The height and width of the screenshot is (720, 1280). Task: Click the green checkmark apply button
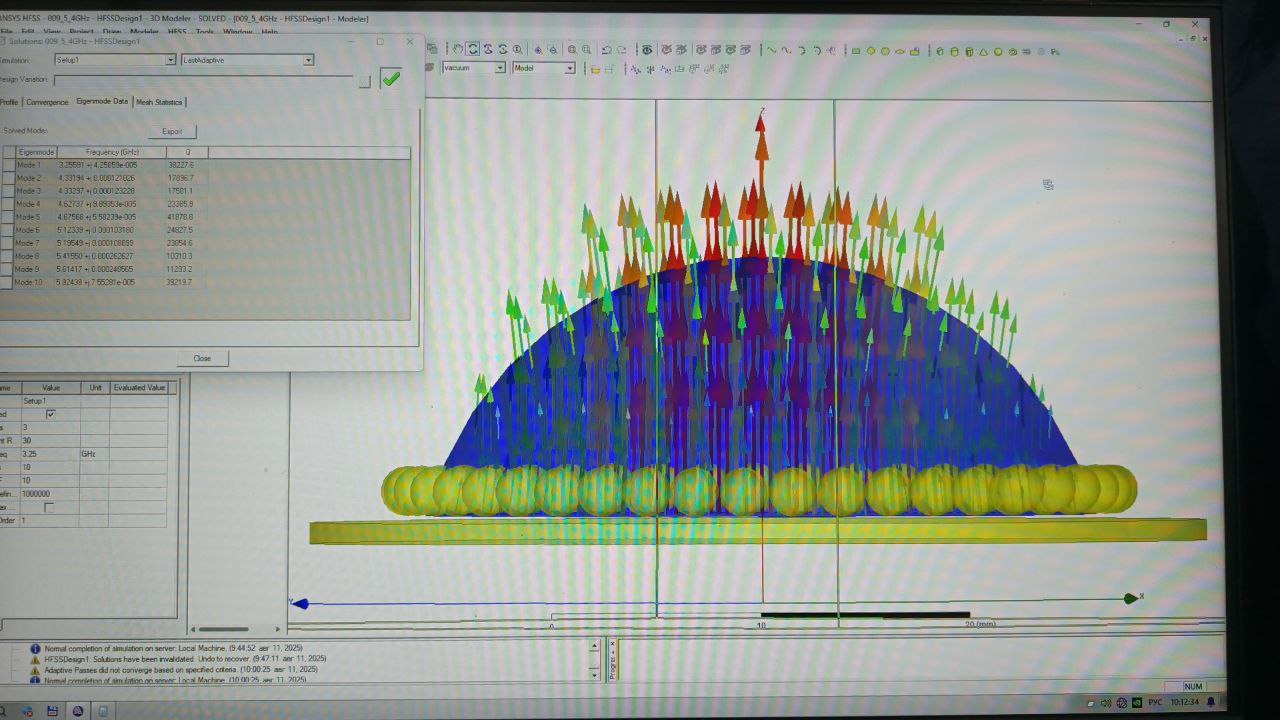coord(391,79)
